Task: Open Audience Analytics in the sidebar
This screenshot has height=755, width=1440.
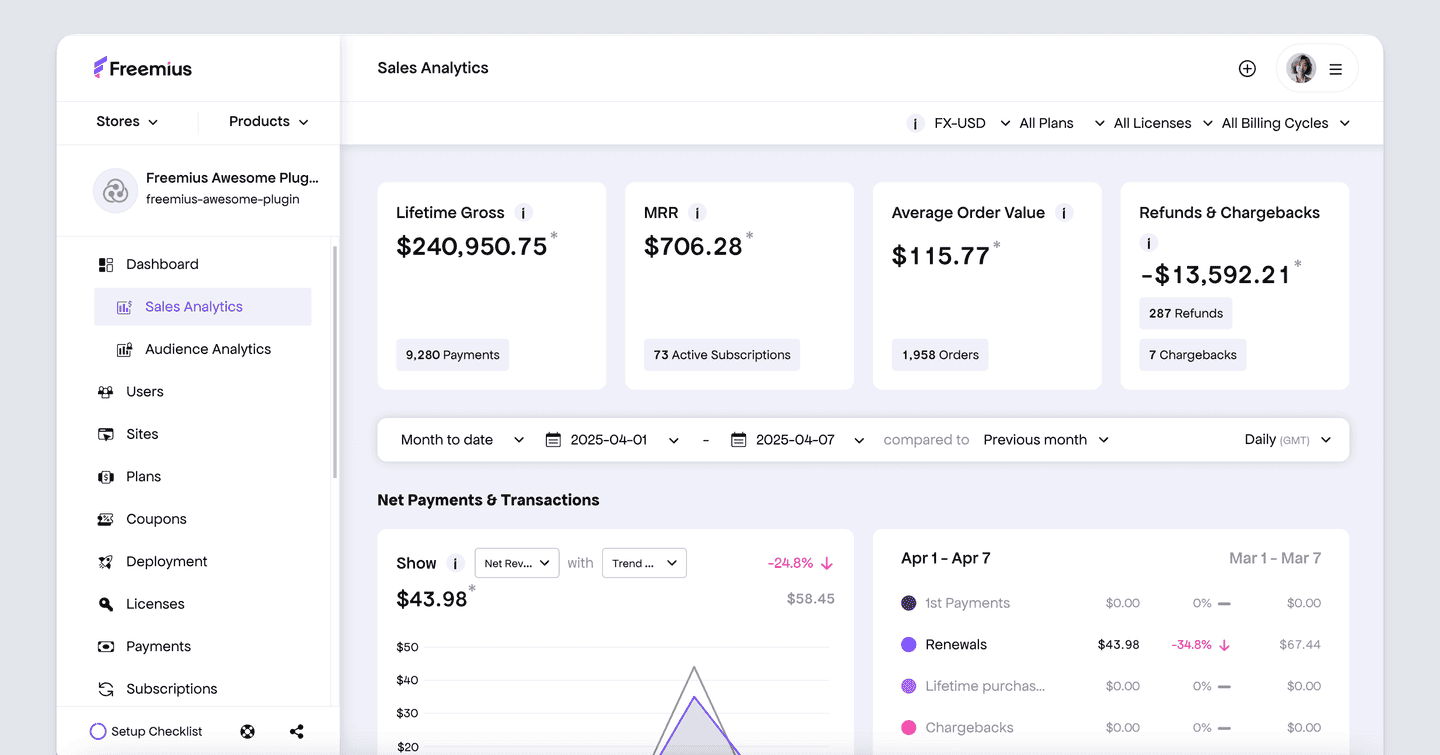Action: [x=207, y=349]
